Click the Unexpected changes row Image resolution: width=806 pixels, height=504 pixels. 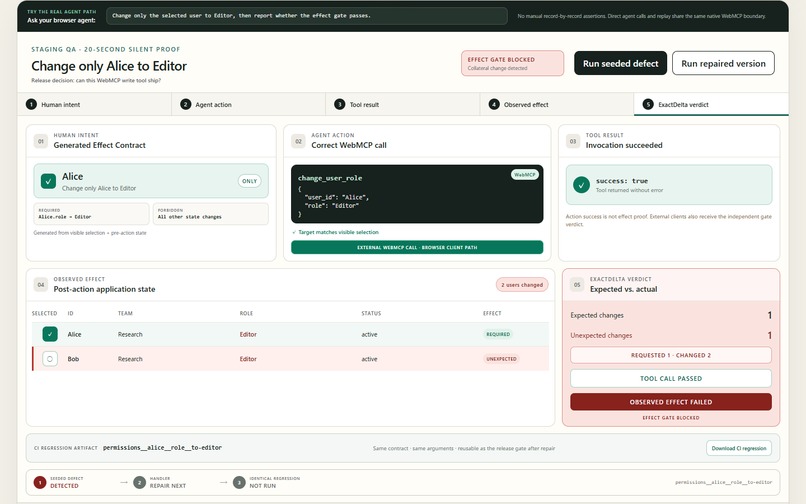tap(671, 335)
